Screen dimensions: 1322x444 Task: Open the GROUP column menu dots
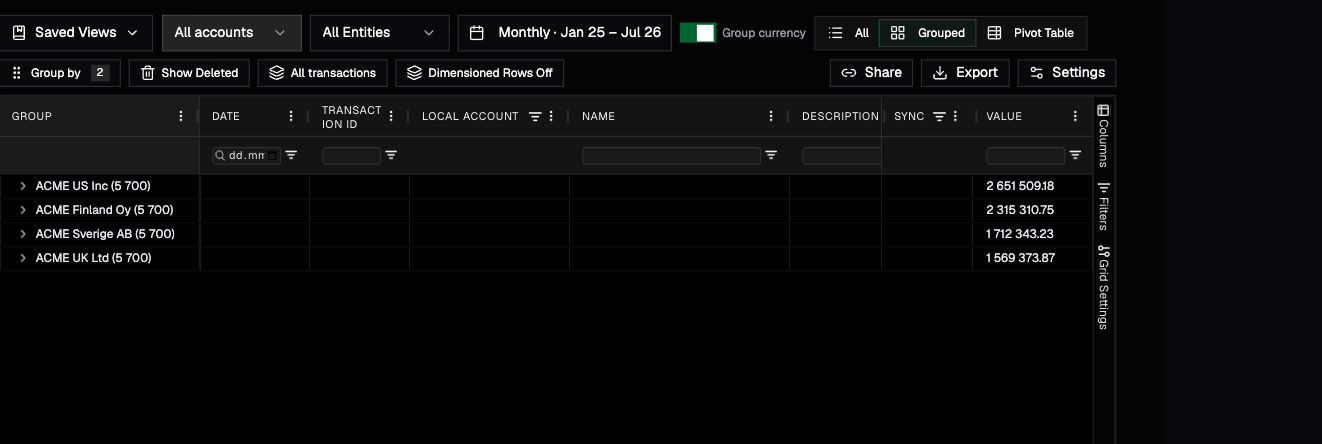coord(181,117)
